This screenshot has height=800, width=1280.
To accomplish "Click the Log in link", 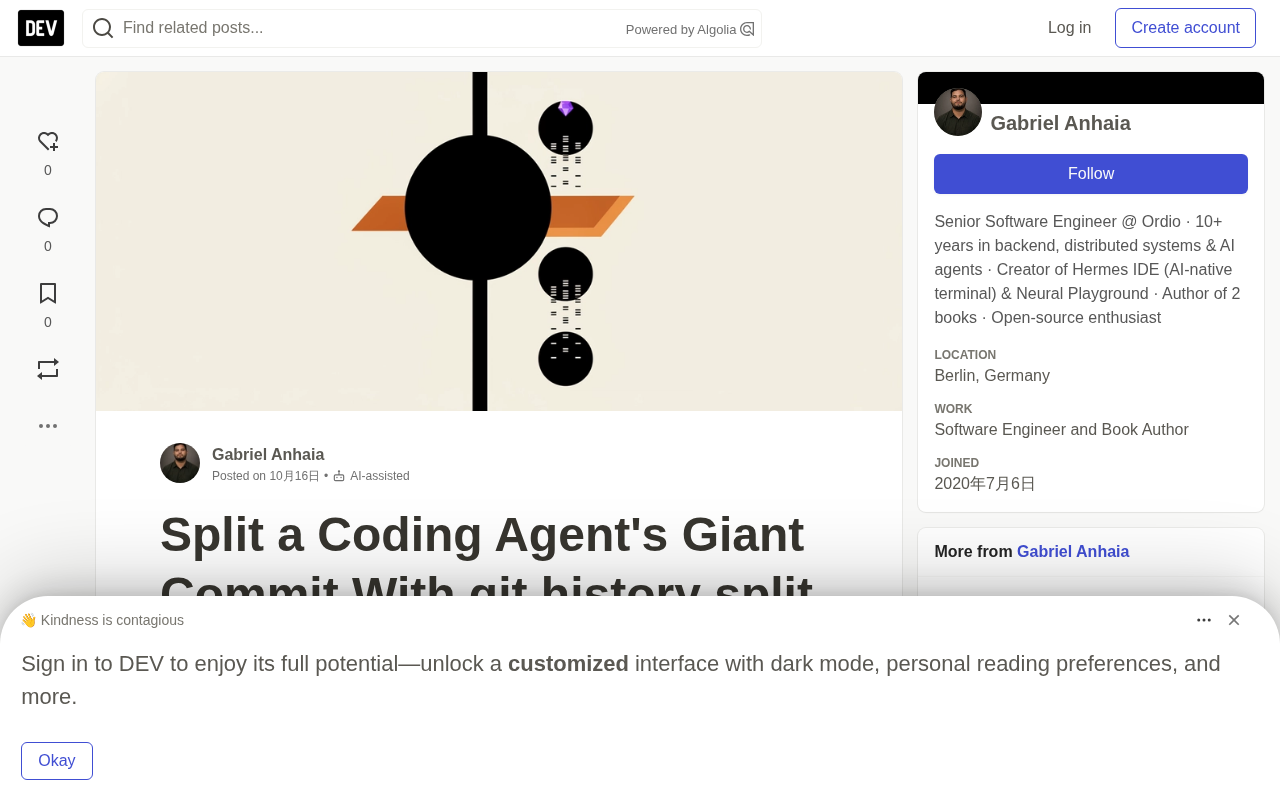I will tap(1069, 28).
